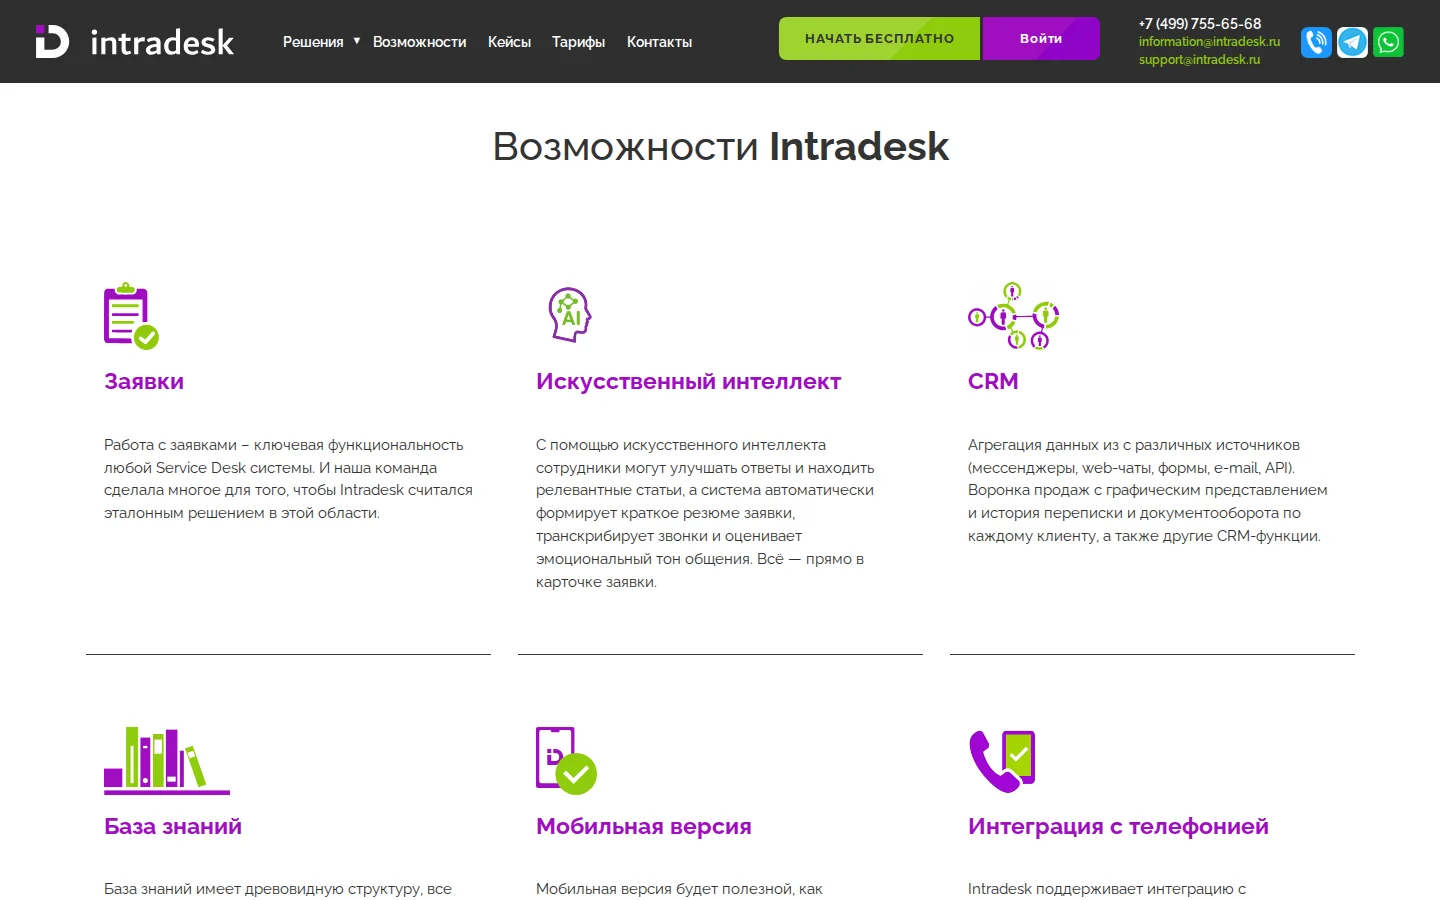Open the CRM heading link

993,381
